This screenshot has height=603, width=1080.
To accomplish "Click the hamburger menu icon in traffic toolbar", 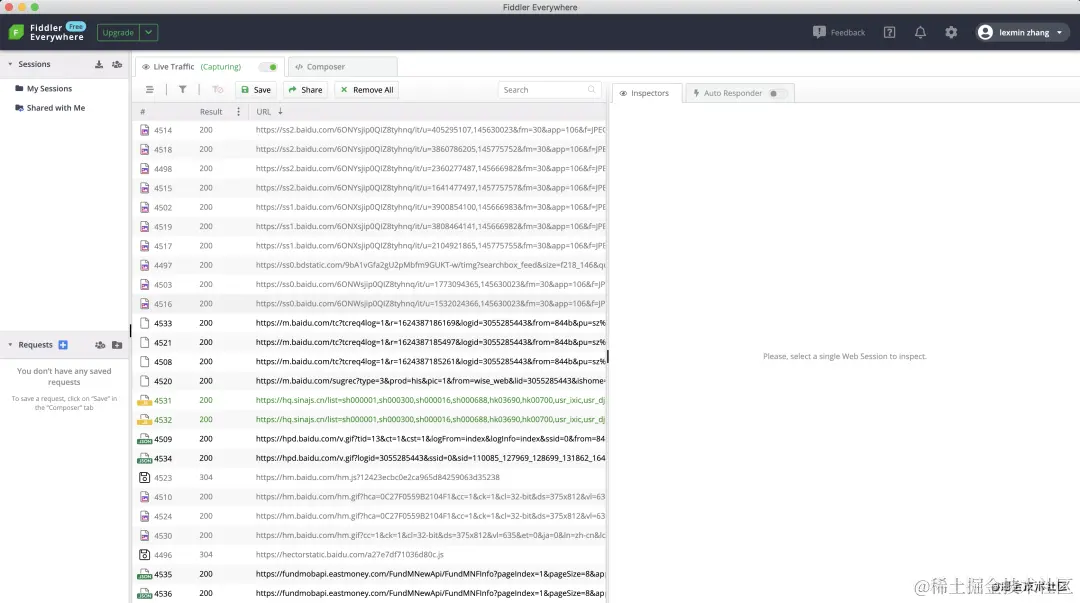I will [149, 90].
